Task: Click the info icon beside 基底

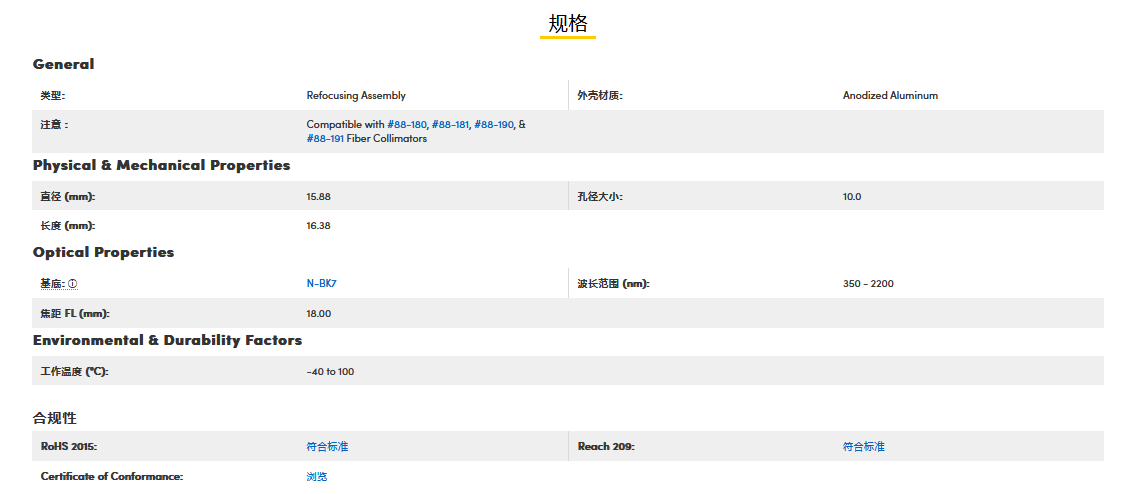Action: [73, 284]
